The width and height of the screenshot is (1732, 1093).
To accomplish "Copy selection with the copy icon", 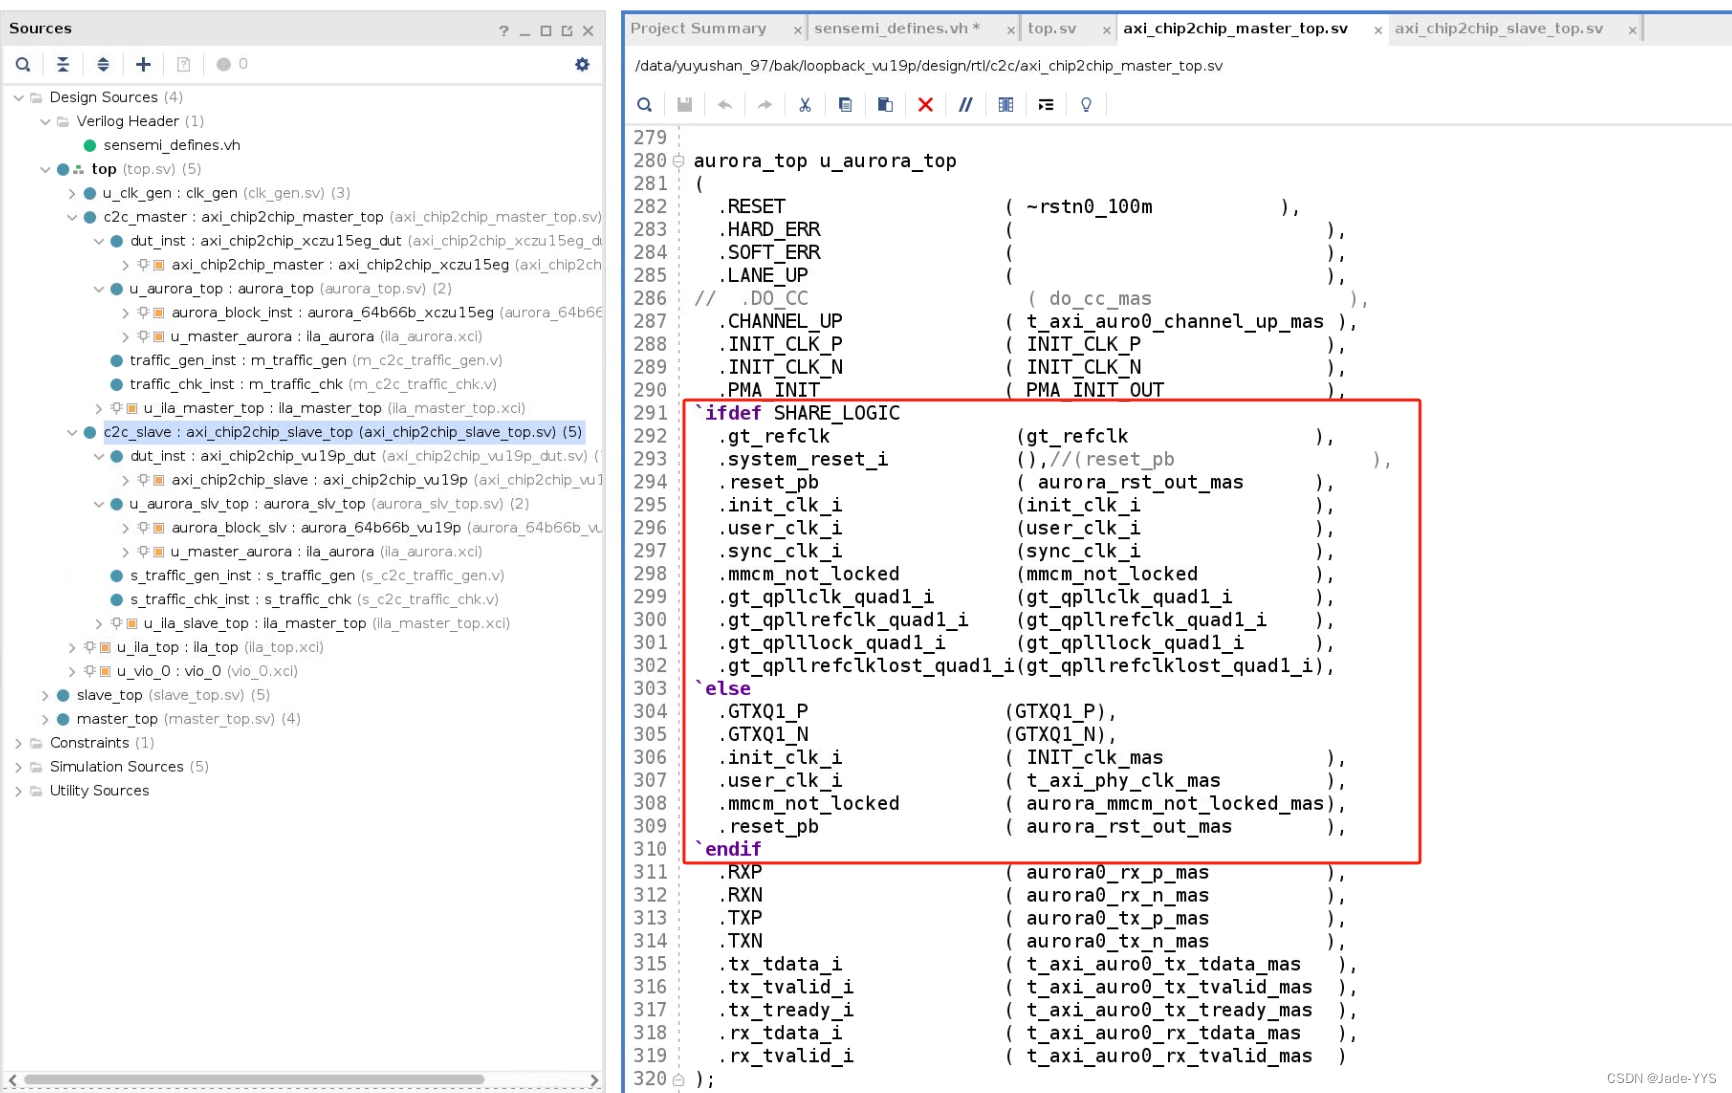I will pyautogui.click(x=845, y=104).
